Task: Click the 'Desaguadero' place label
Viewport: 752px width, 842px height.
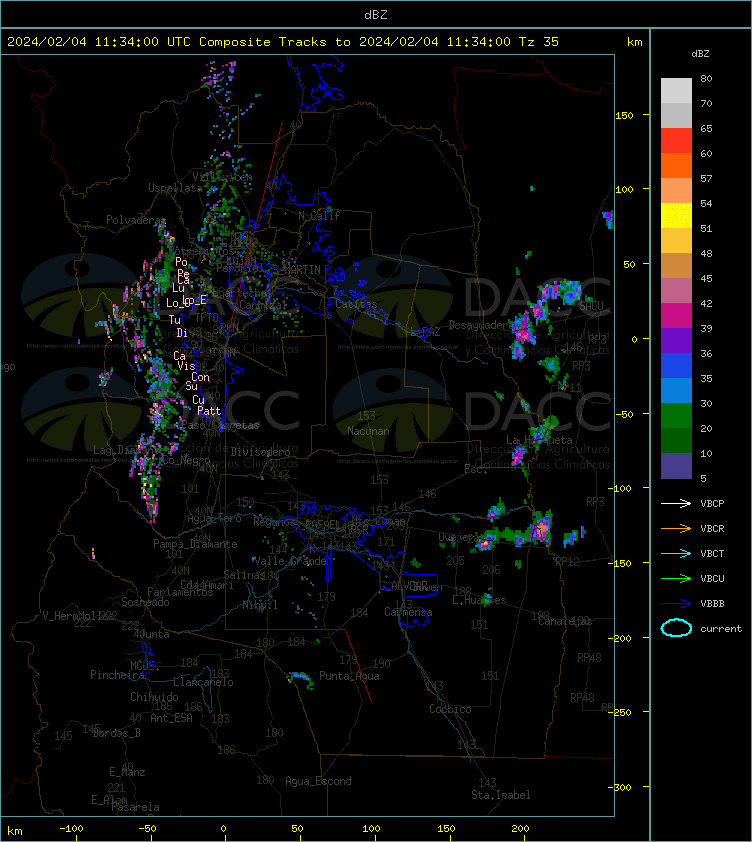Action: click(482, 325)
